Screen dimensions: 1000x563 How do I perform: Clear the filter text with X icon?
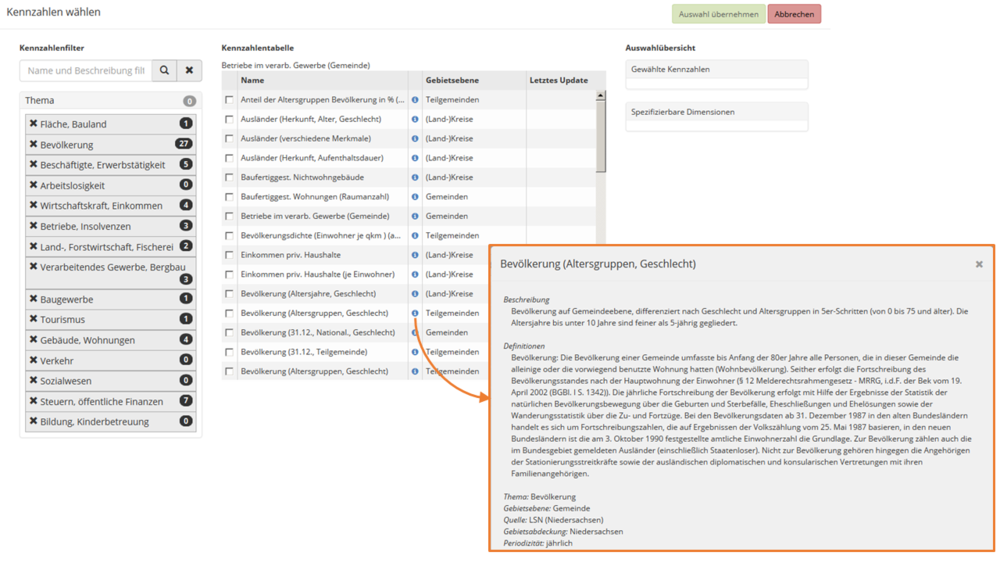[x=189, y=71]
